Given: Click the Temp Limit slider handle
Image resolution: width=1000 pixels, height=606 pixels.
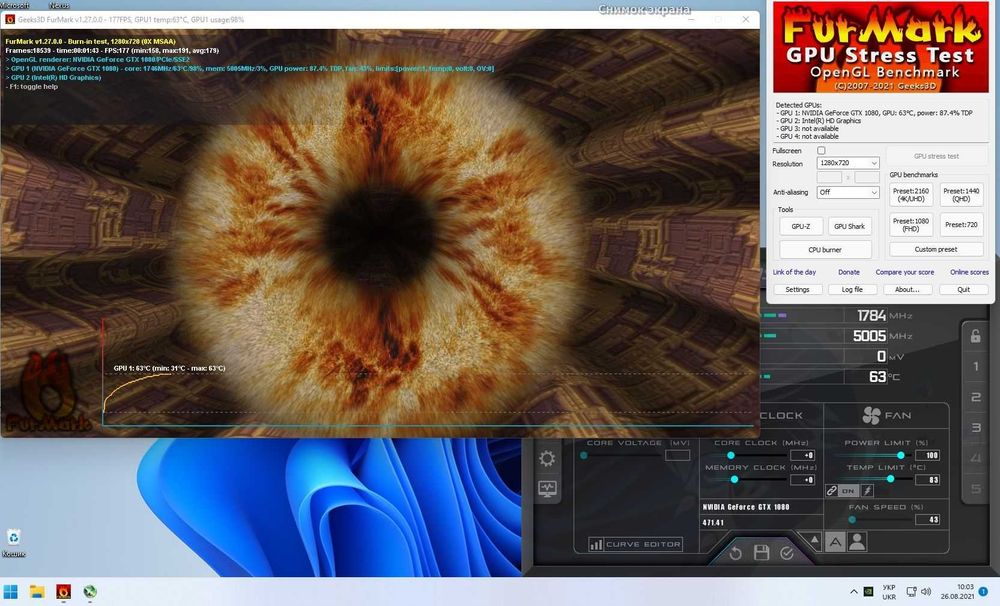Looking at the screenshot, I should pos(890,479).
